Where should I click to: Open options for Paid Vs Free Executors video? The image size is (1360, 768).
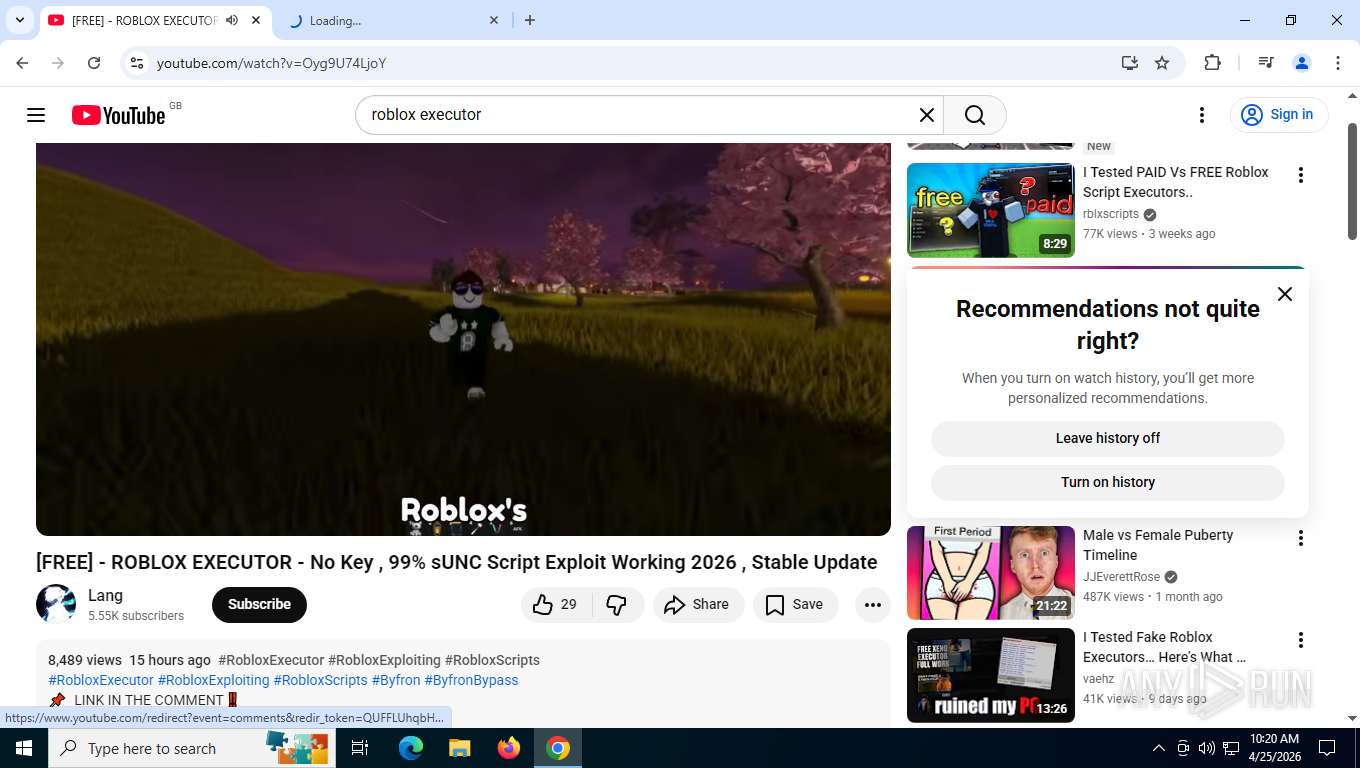click(x=1301, y=175)
